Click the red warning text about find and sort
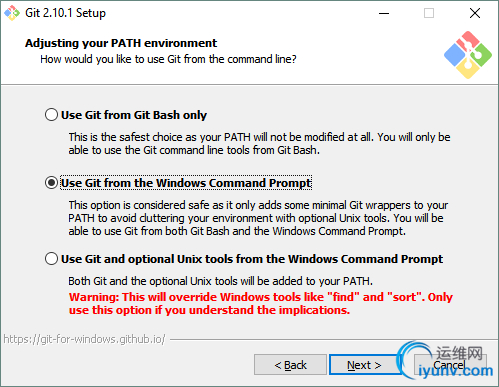This screenshot has height=387, width=499. click(261, 303)
